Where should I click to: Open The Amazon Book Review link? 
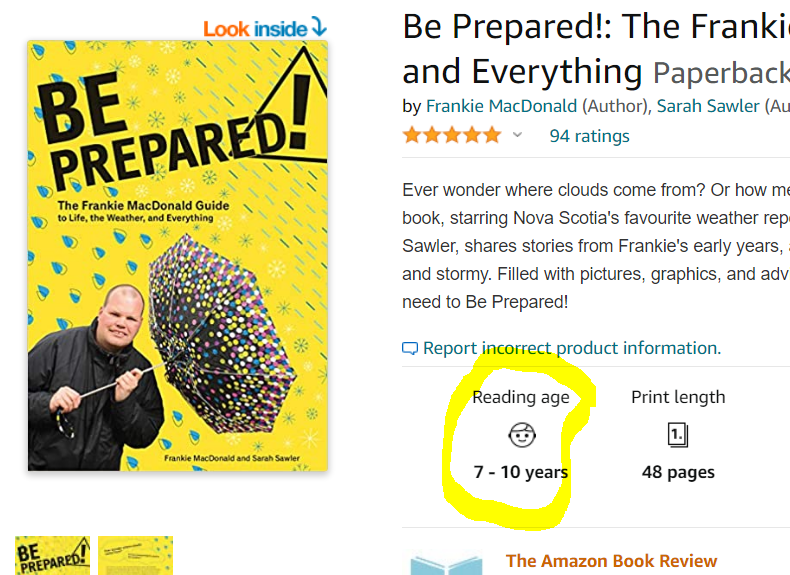pos(611,561)
